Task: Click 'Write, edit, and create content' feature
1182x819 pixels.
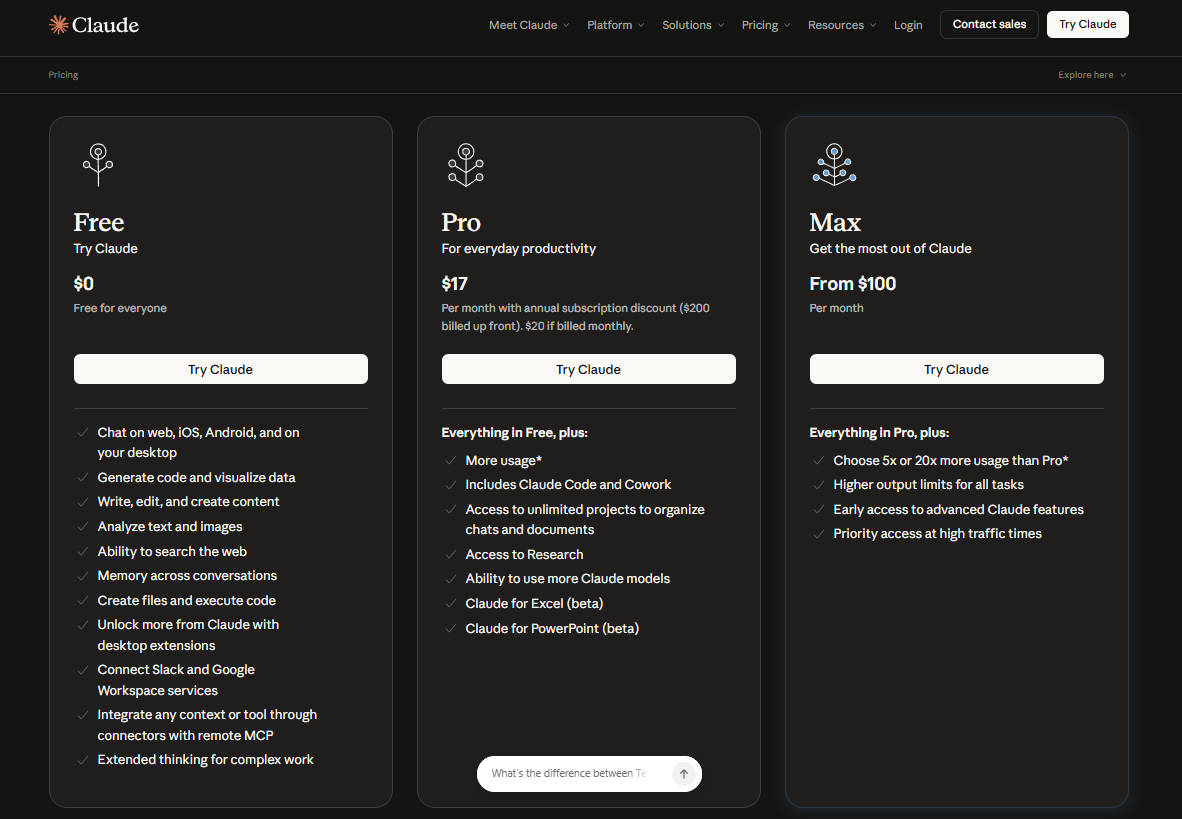Action: tap(188, 502)
